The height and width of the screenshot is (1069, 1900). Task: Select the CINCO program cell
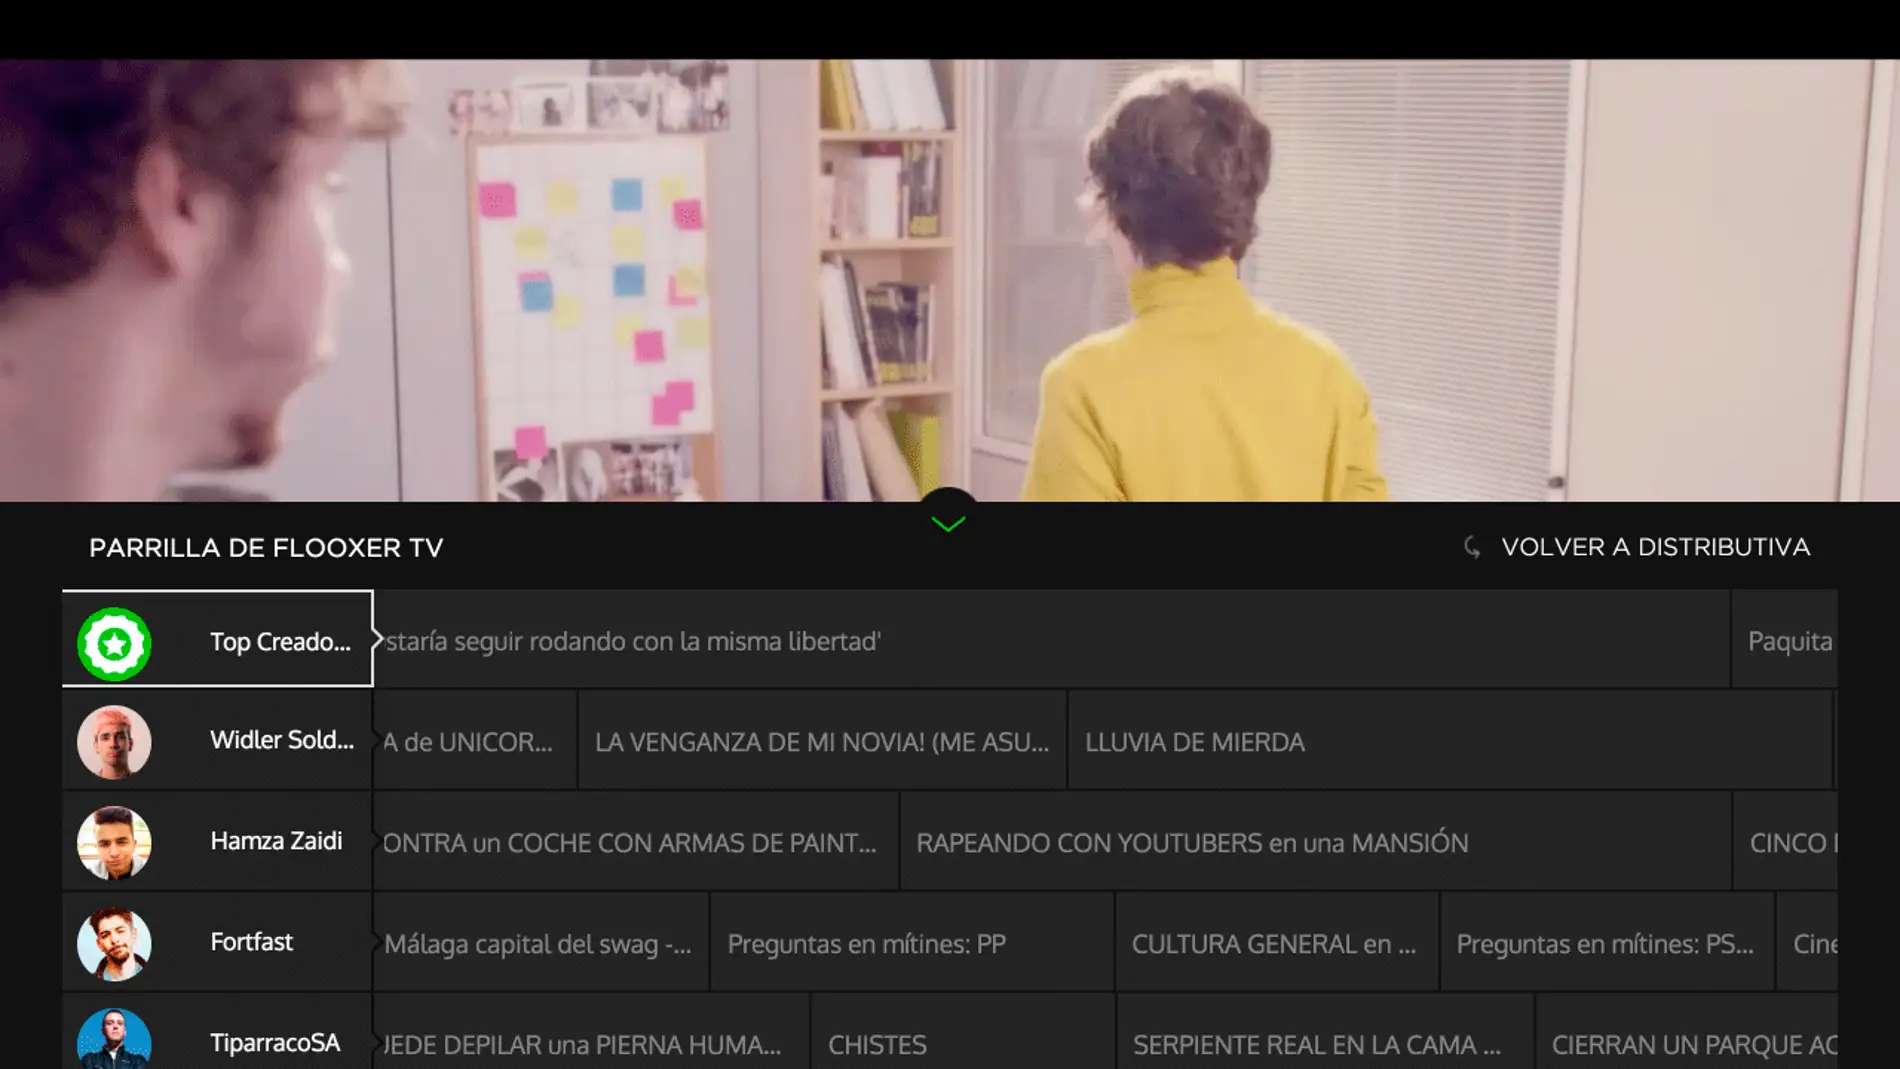click(x=1786, y=842)
